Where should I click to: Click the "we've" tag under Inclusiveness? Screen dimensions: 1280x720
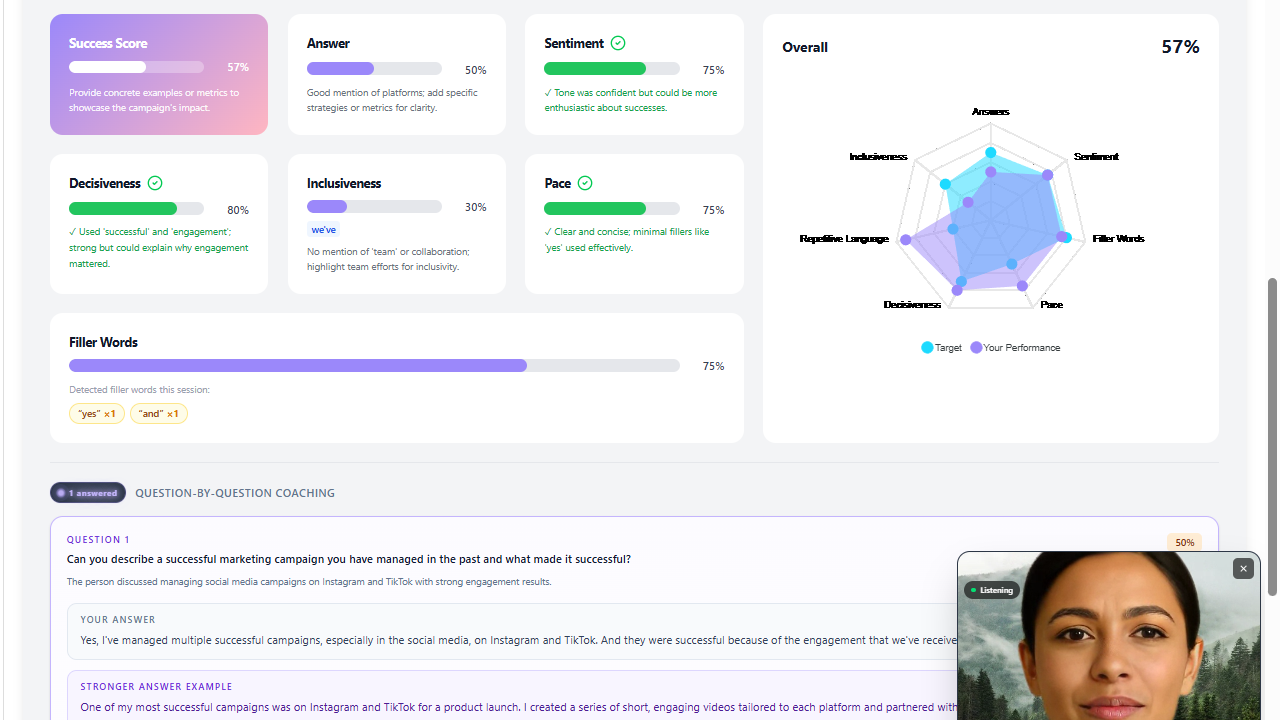(x=323, y=230)
